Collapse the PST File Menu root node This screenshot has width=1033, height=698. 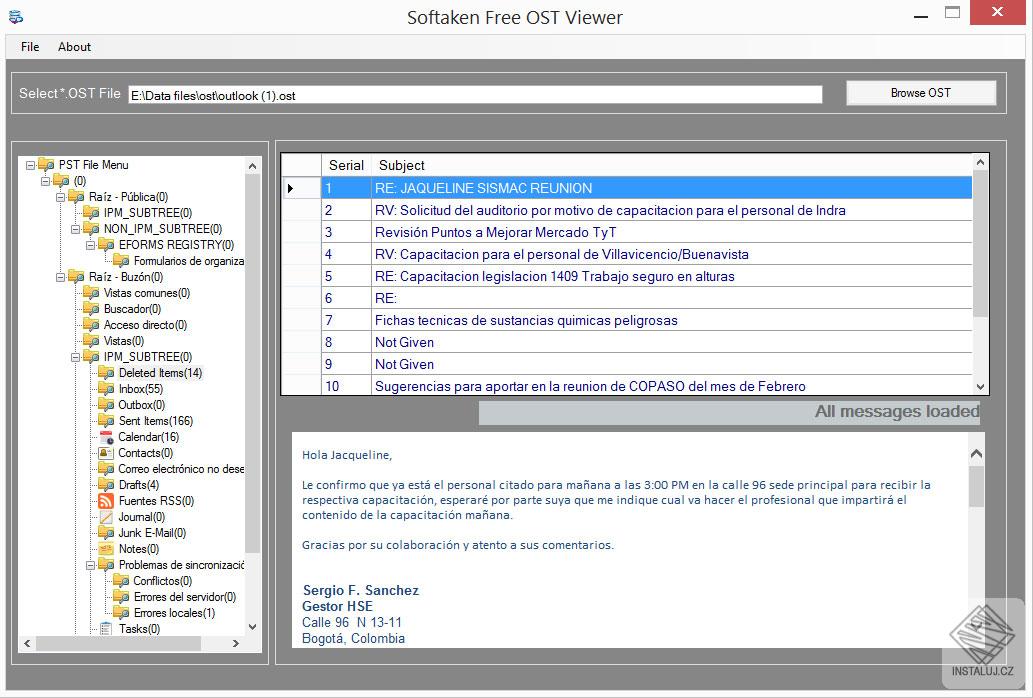[x=30, y=165]
